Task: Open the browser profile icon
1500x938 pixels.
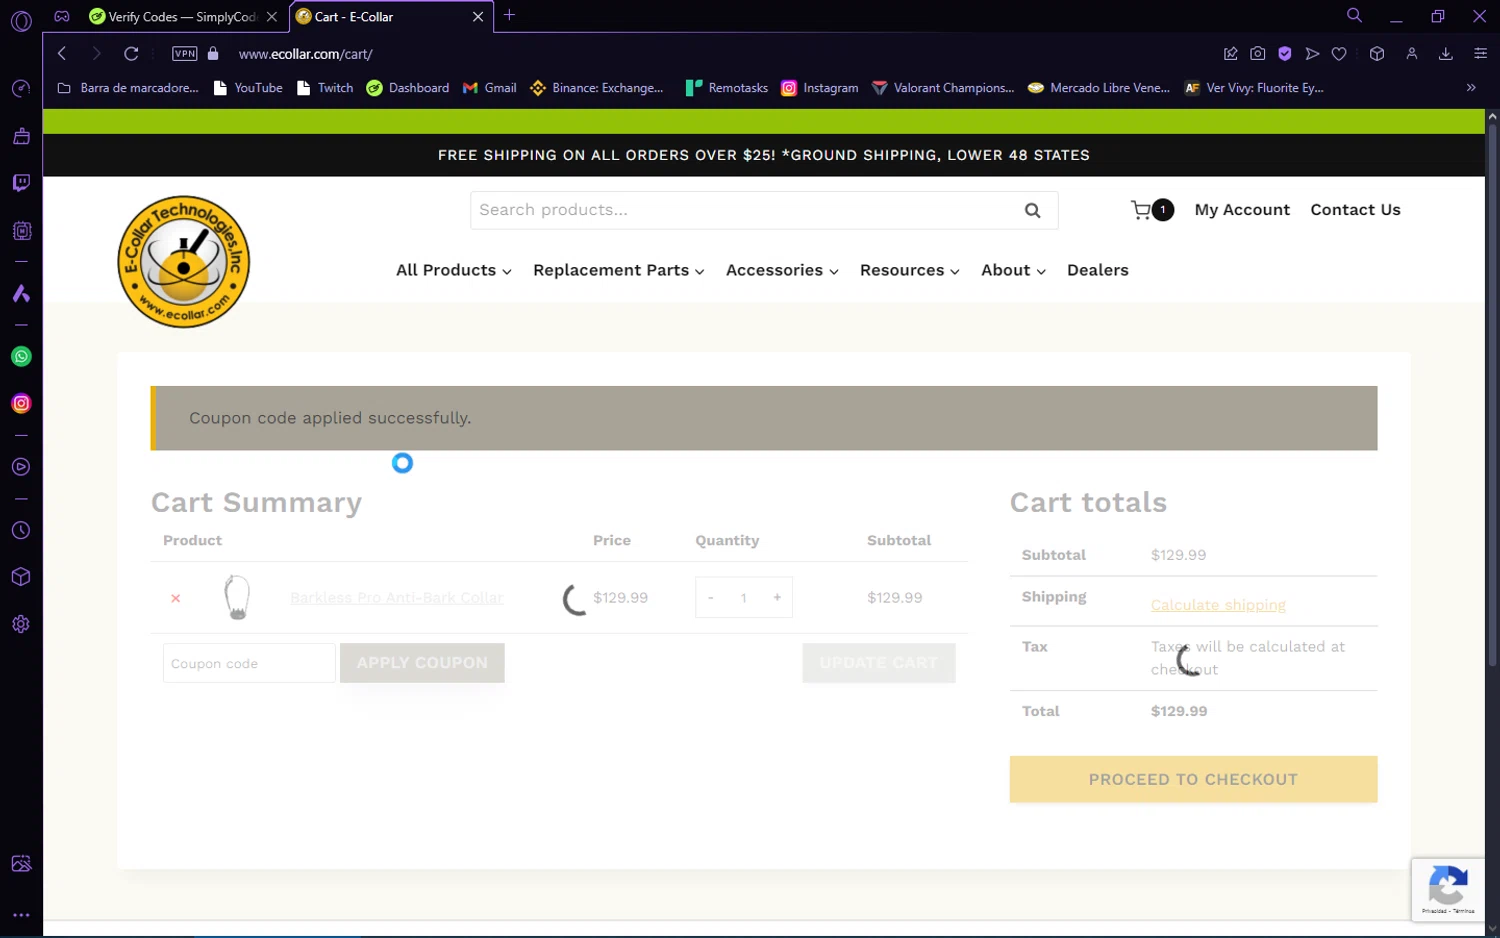Action: [1412, 54]
